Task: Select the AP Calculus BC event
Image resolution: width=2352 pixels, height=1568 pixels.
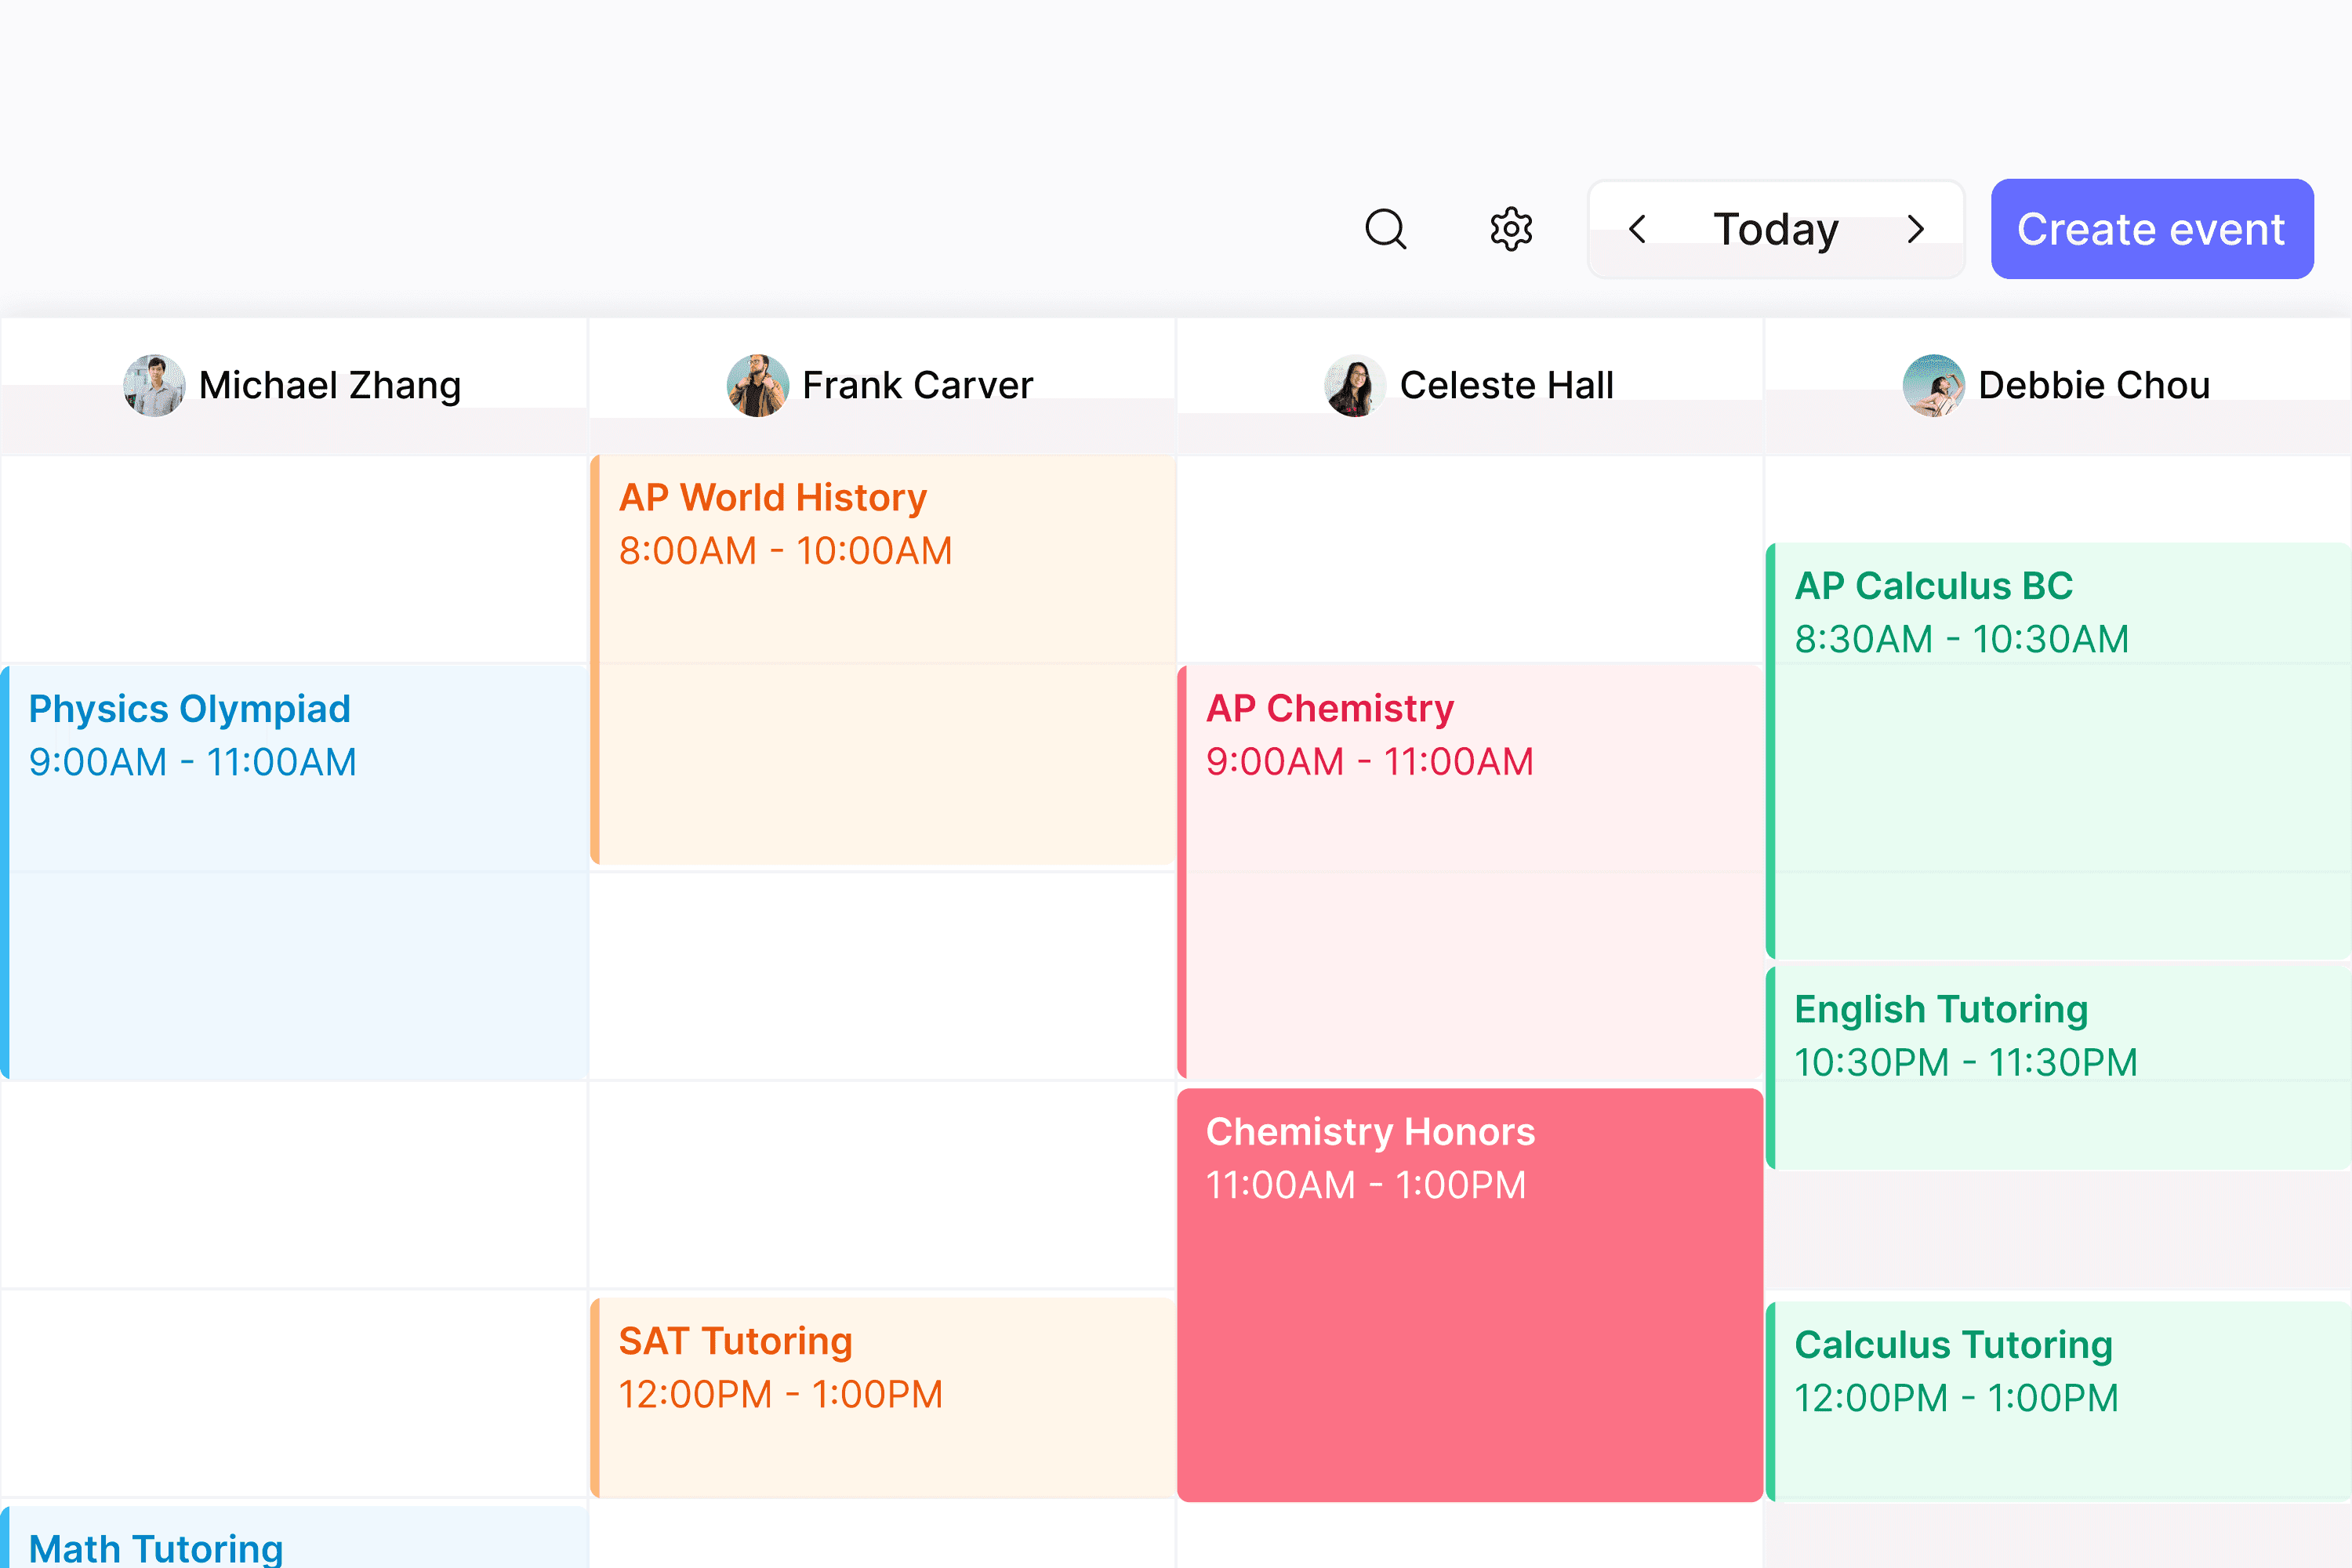Action: [2058, 750]
